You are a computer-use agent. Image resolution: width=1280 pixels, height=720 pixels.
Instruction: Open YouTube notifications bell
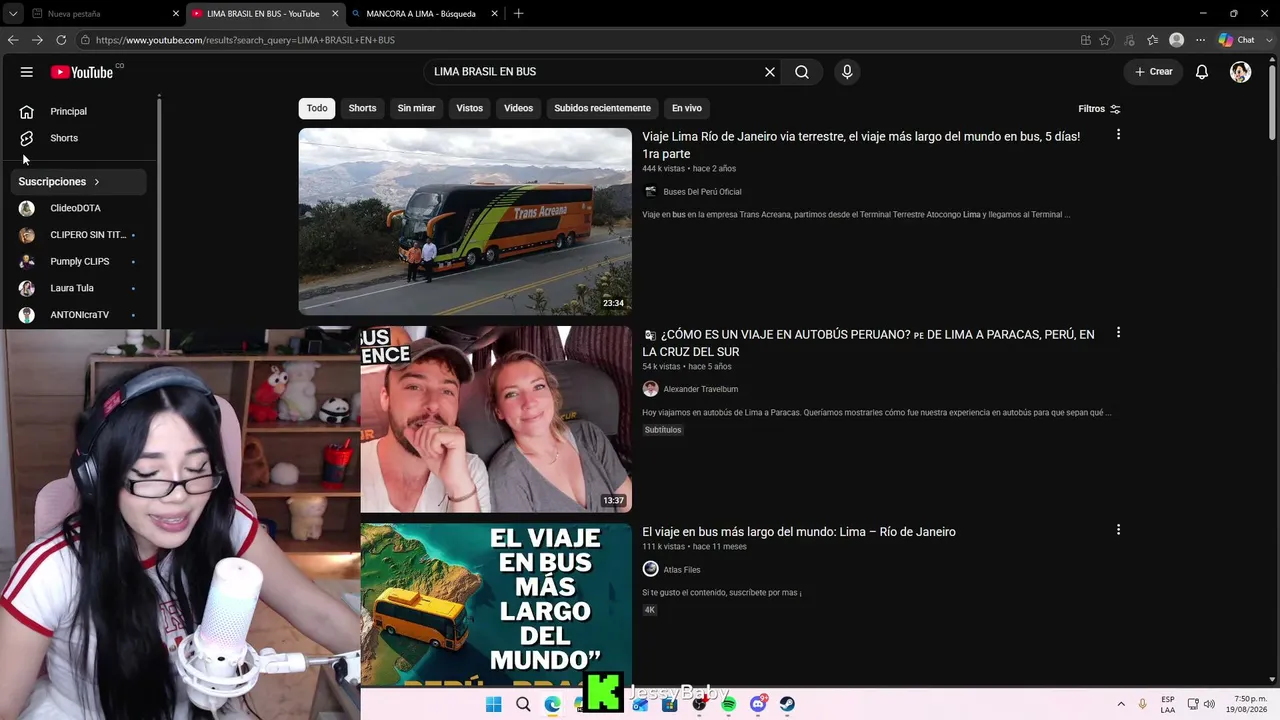(1202, 72)
